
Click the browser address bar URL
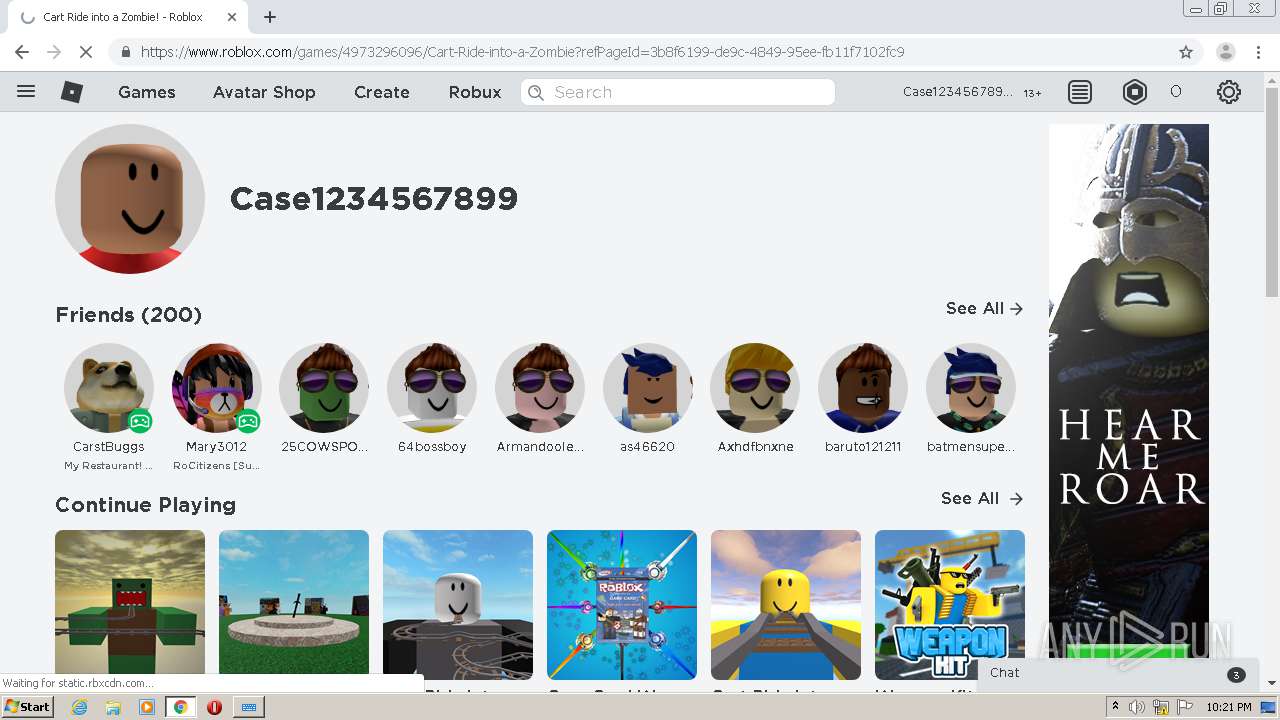click(x=522, y=52)
